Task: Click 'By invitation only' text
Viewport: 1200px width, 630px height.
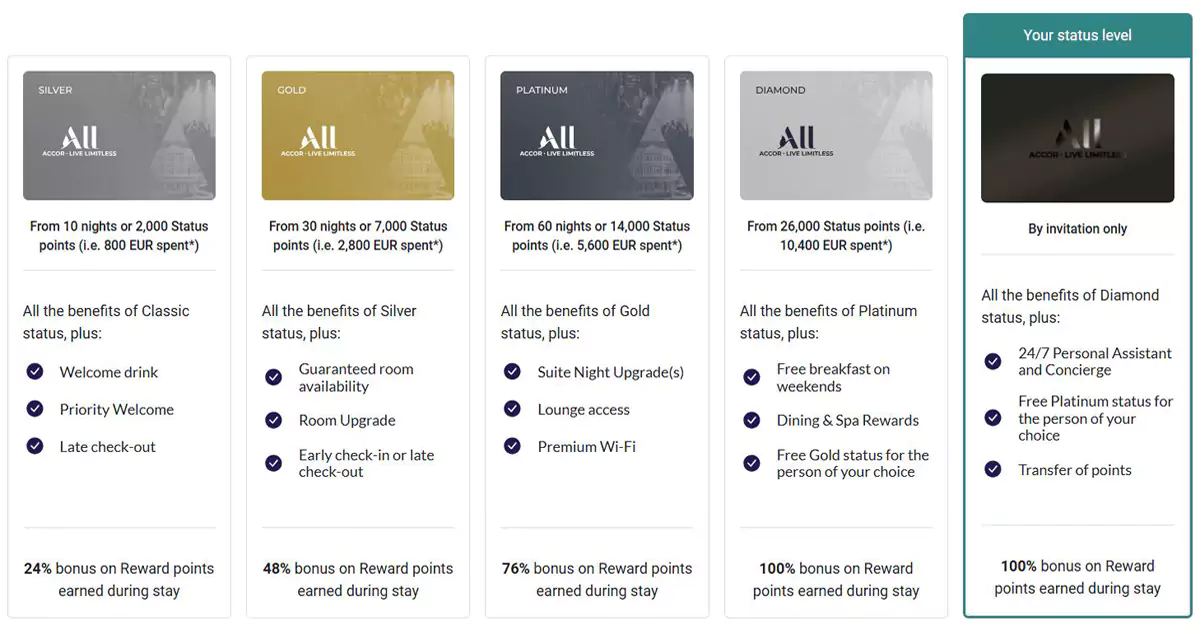Action: click(1077, 229)
